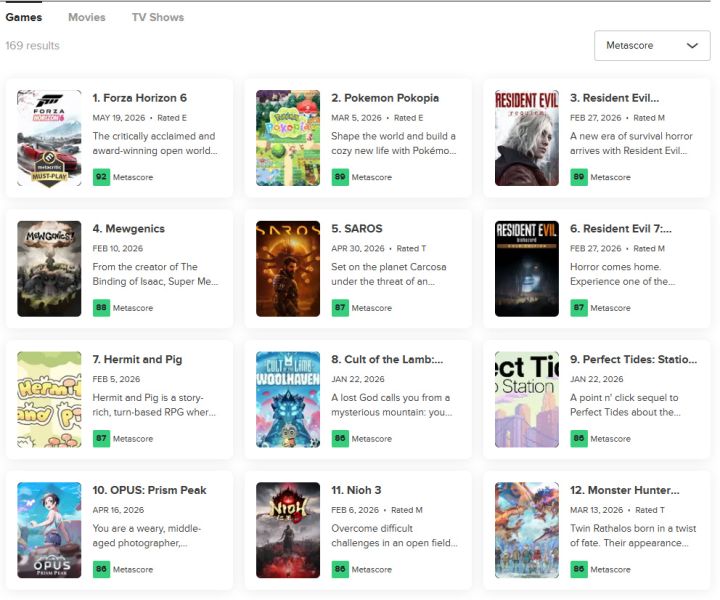Click the 'MAY 19, 2026' release date
The image size is (720, 600).
click(x=118, y=118)
